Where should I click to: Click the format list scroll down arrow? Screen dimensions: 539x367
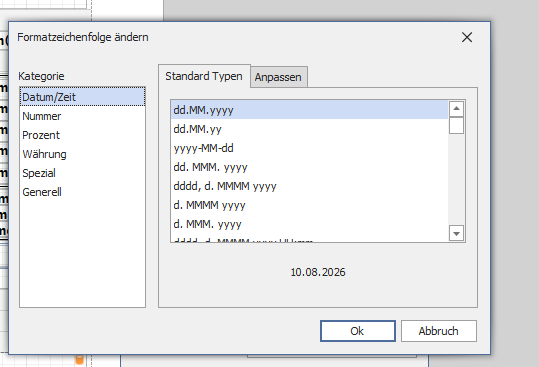coord(456,234)
